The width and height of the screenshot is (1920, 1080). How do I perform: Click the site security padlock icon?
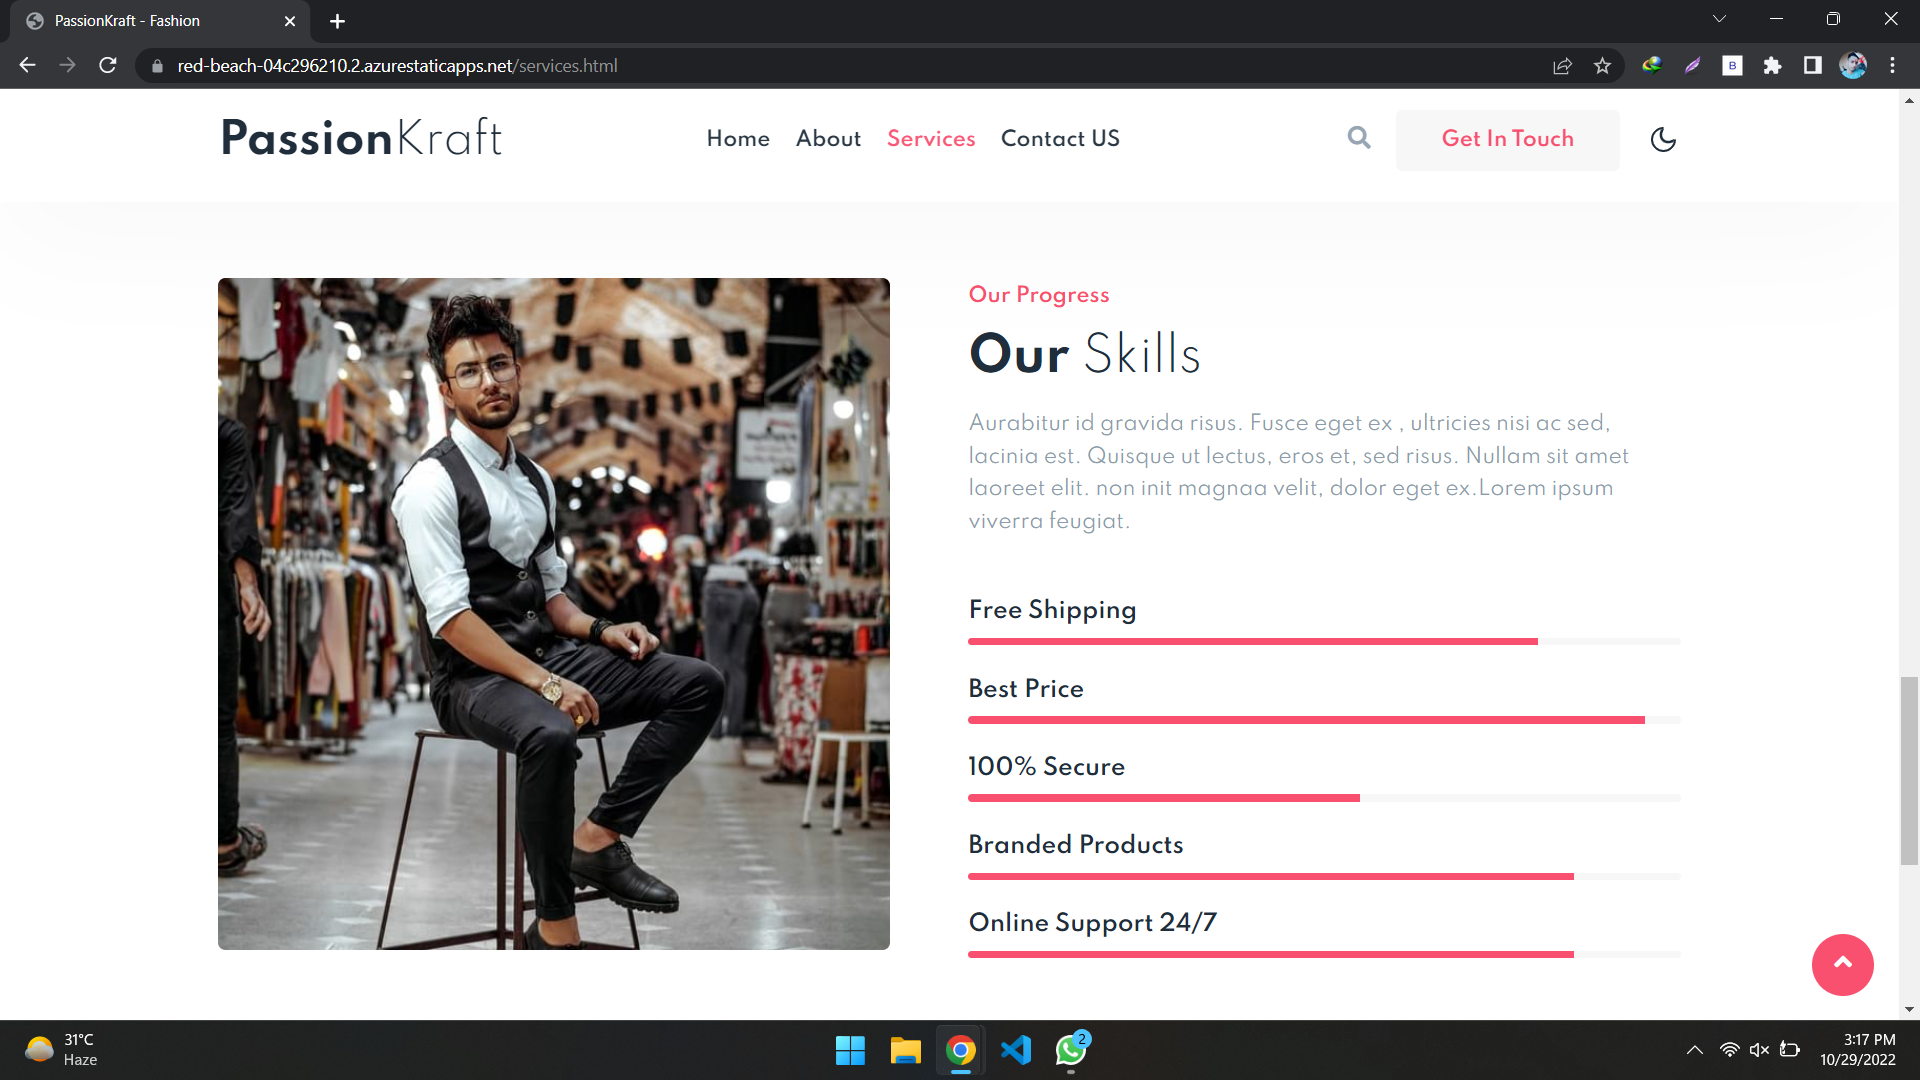(x=156, y=66)
